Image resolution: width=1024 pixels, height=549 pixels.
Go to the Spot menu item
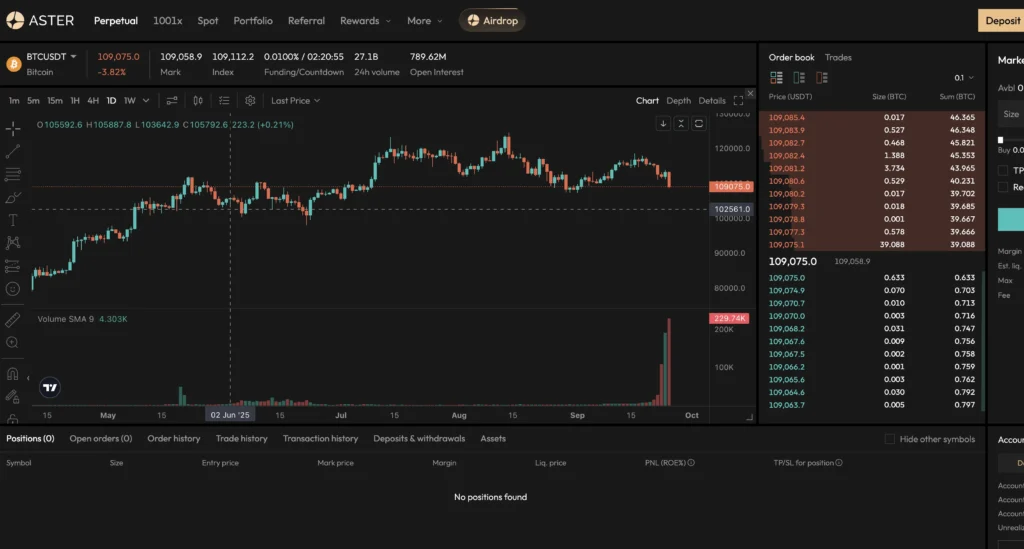208,20
